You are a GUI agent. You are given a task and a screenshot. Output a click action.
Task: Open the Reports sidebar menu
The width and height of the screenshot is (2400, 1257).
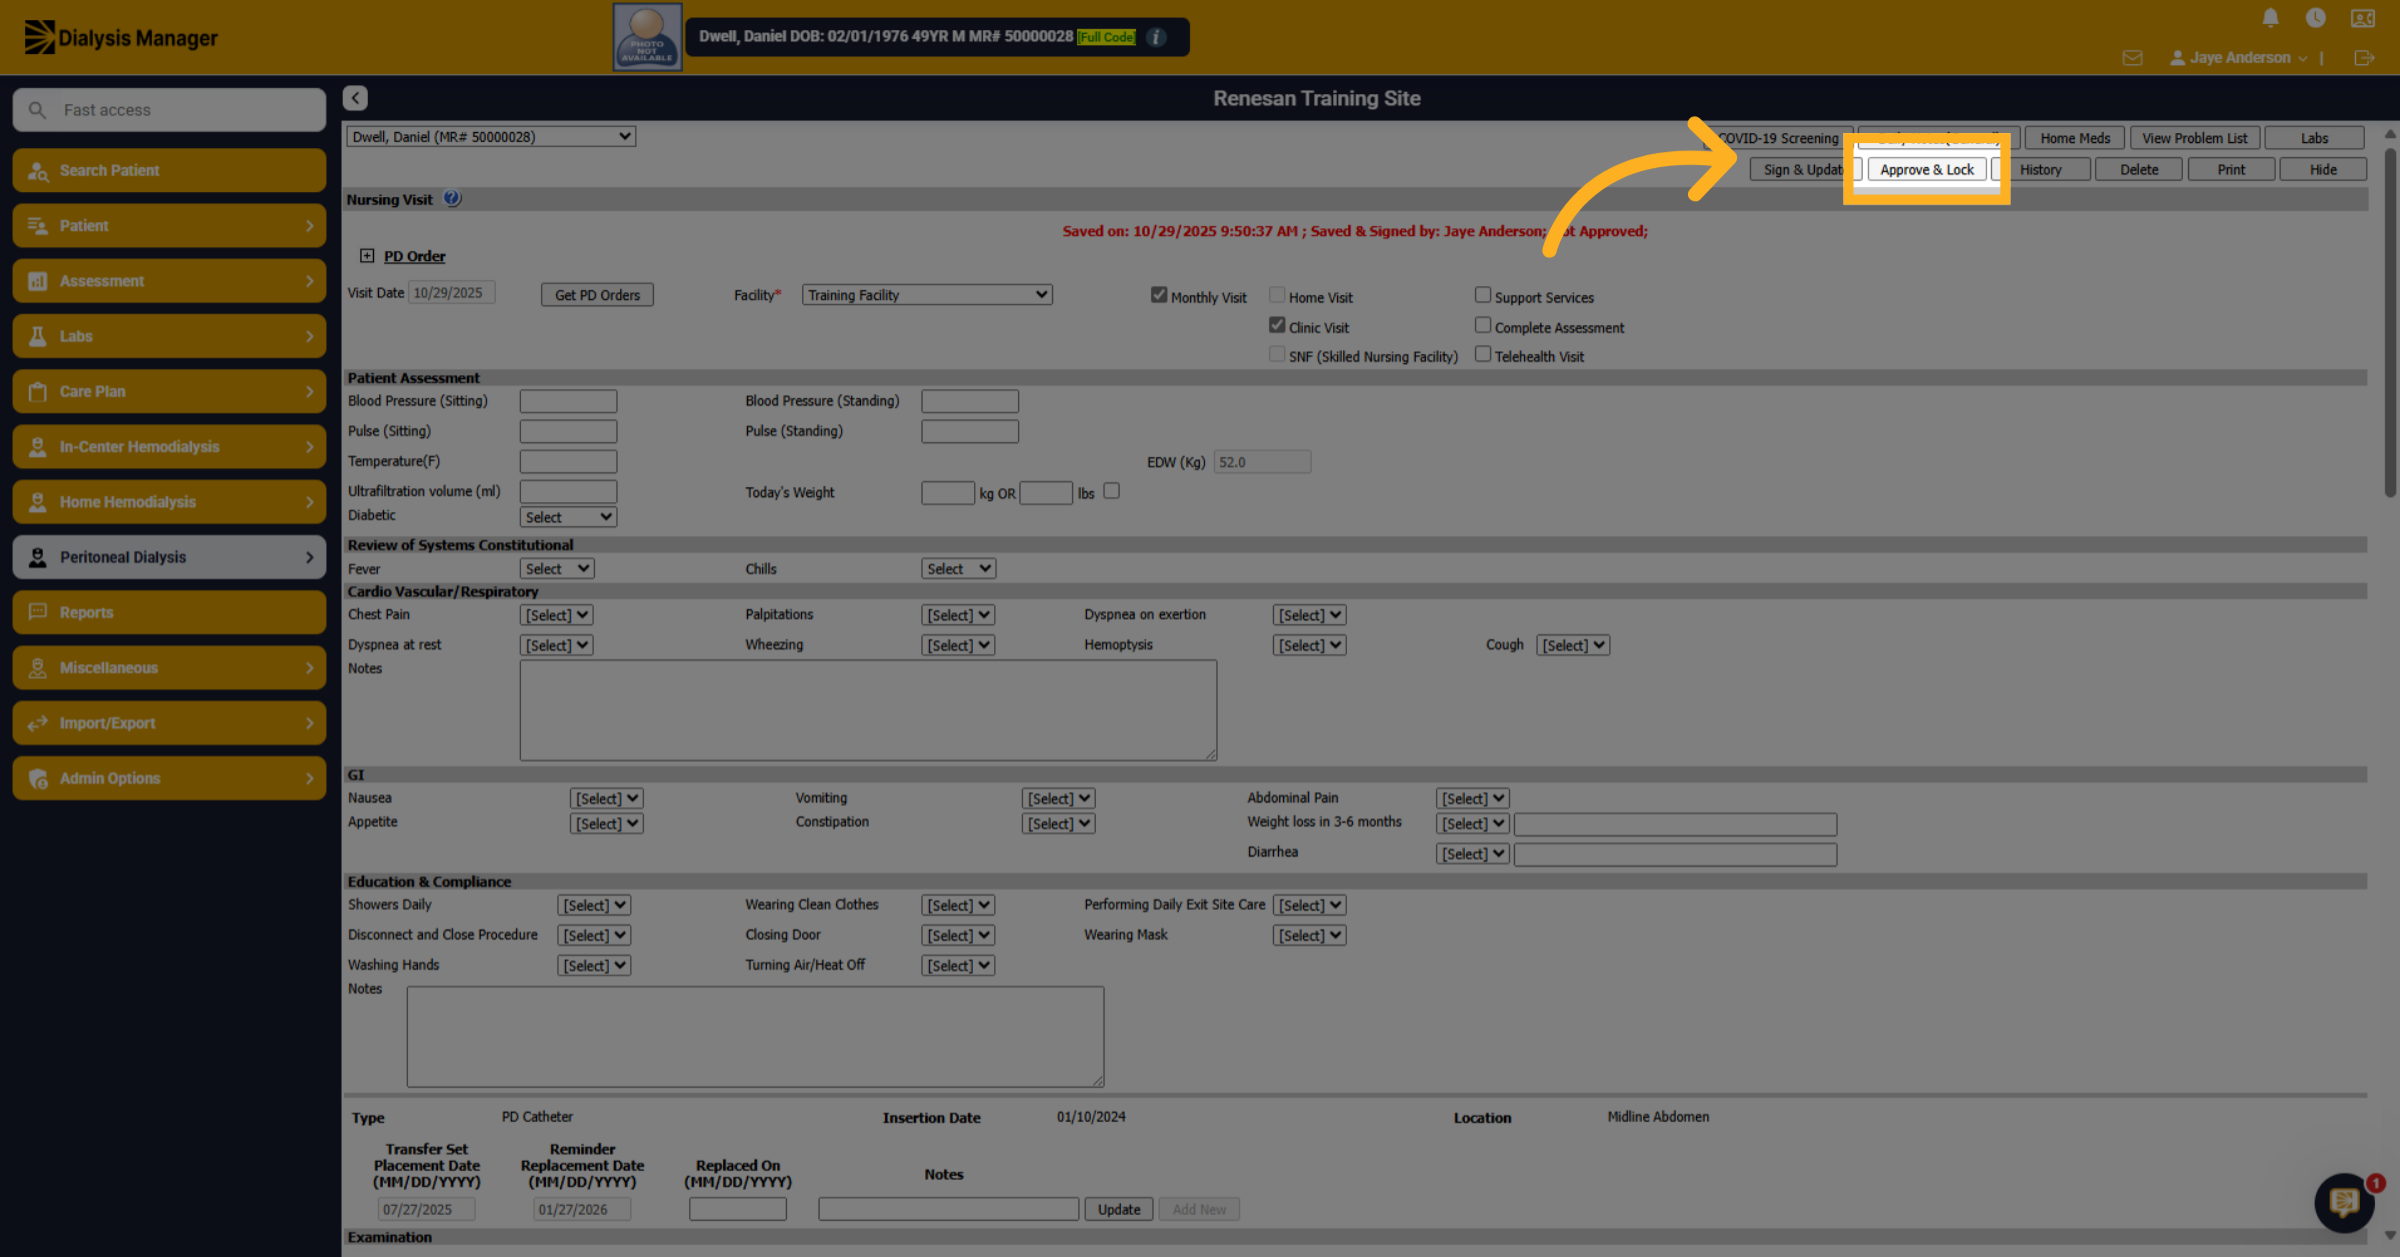tap(169, 612)
